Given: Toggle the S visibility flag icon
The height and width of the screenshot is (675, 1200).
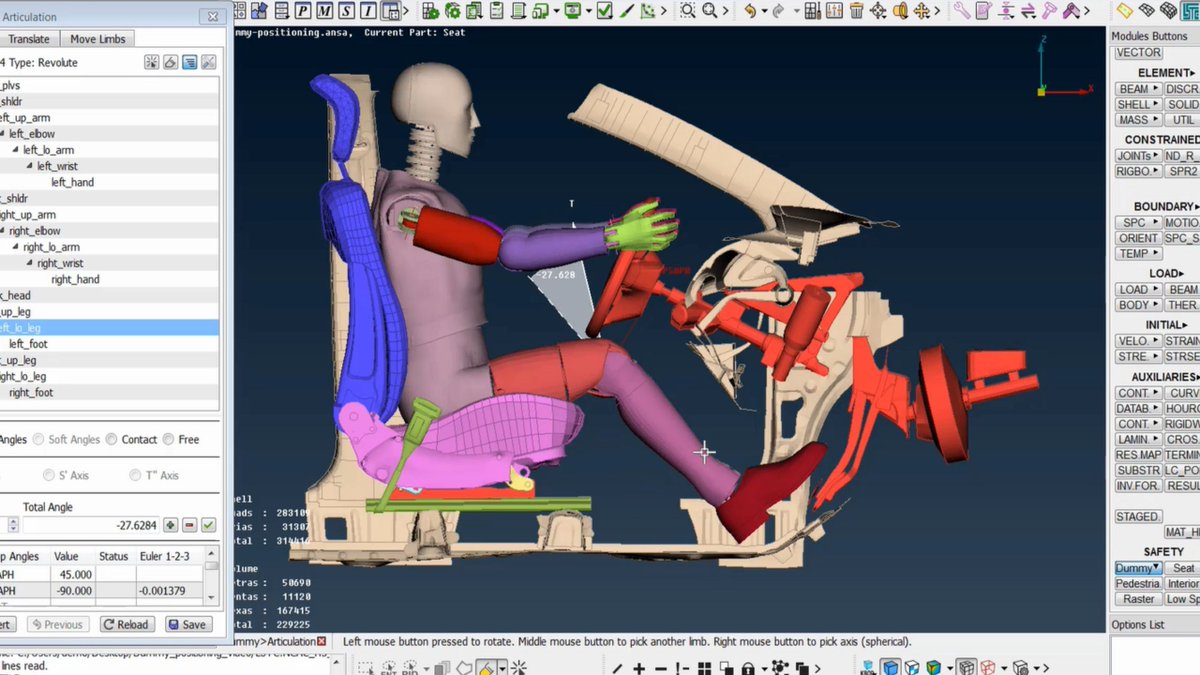Looking at the screenshot, I should click(x=347, y=11).
